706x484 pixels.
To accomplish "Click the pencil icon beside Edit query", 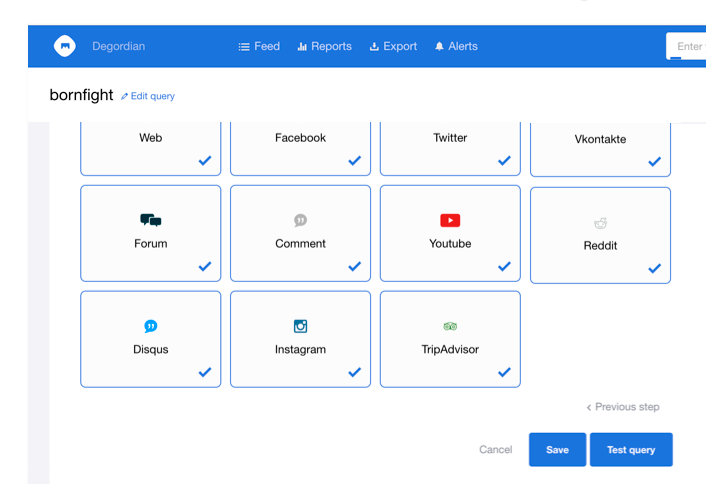I will (124, 96).
